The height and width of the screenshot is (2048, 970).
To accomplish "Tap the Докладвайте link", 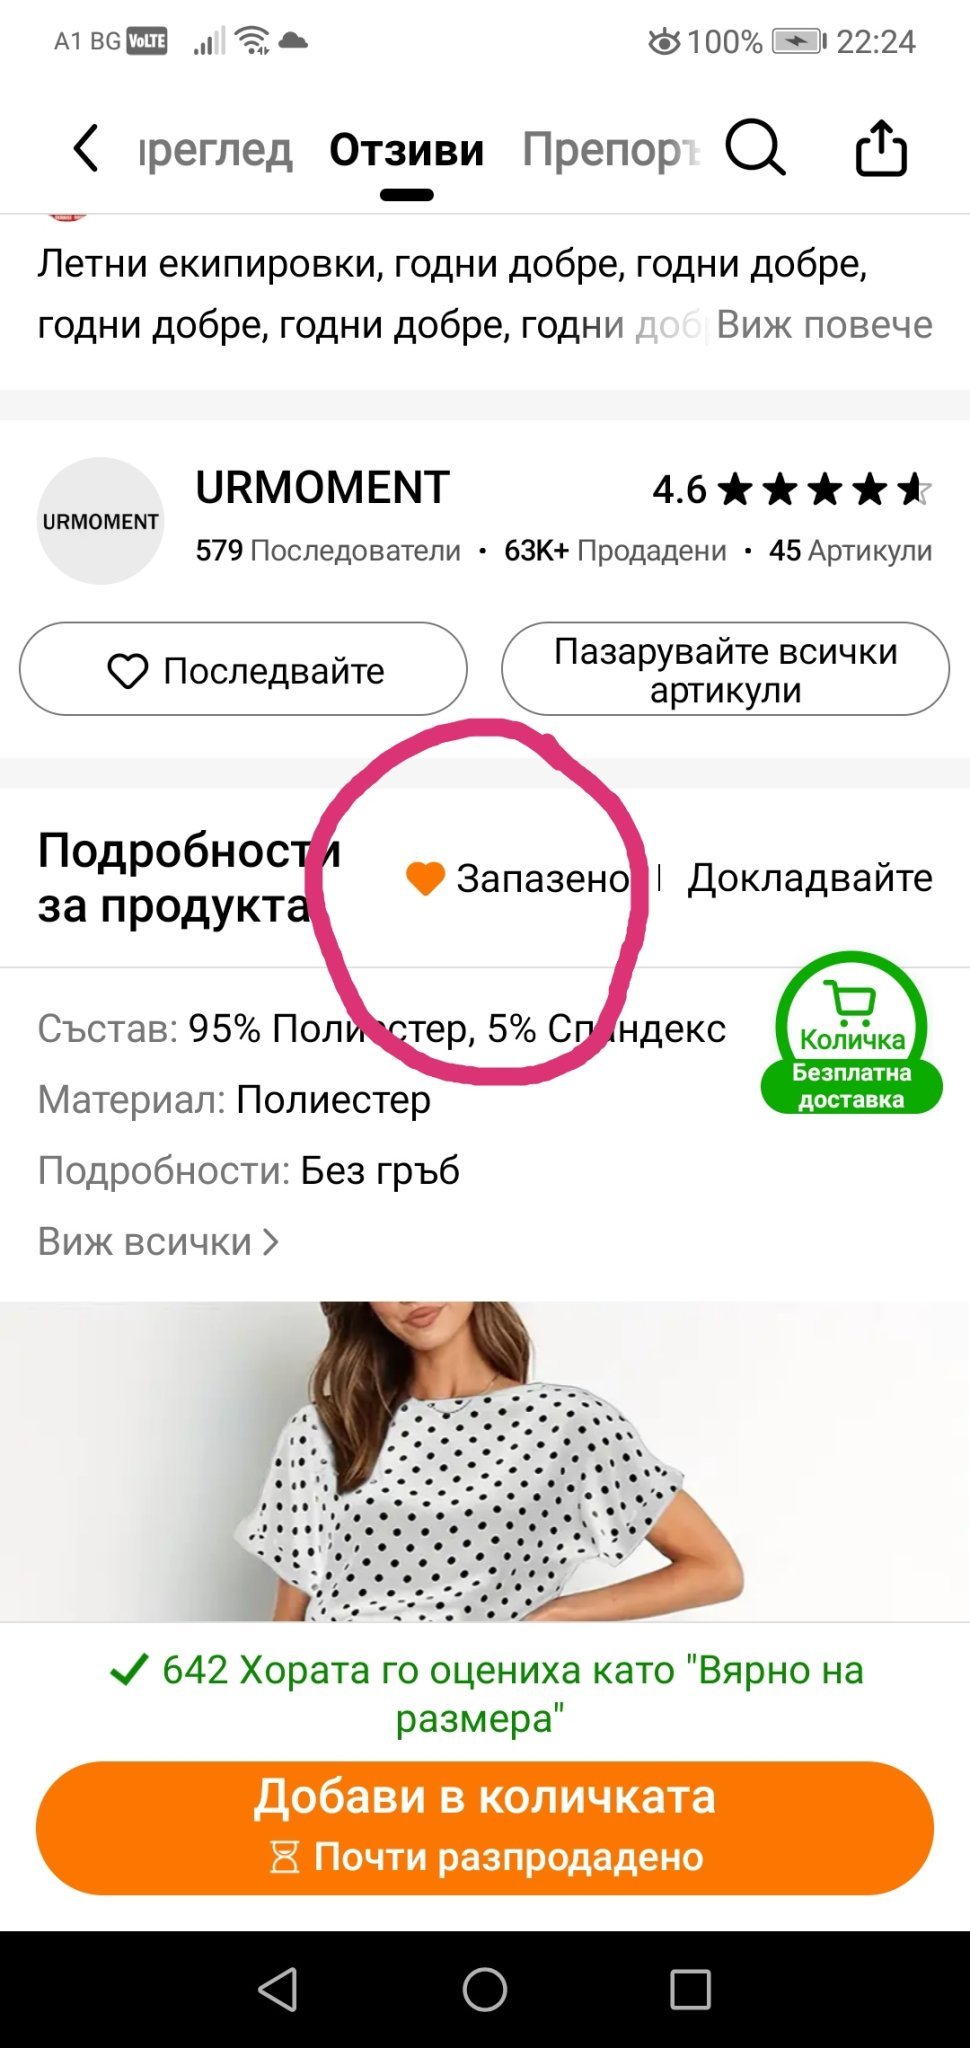I will point(810,878).
